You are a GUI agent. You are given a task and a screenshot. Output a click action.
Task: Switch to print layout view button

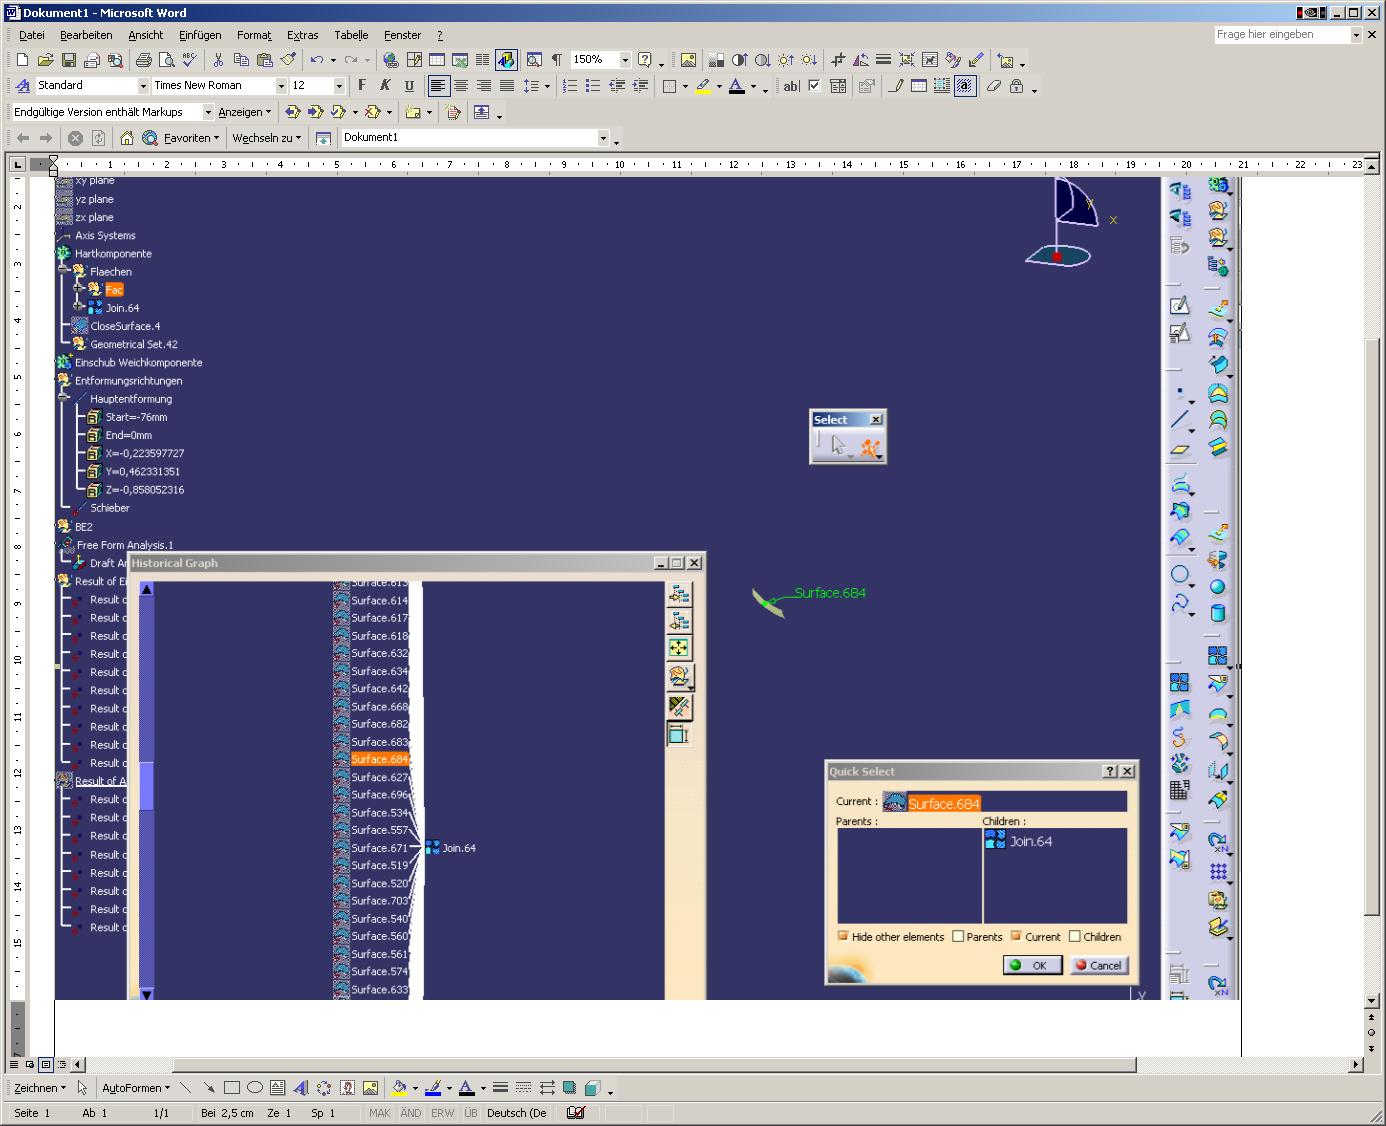pos(46,1065)
